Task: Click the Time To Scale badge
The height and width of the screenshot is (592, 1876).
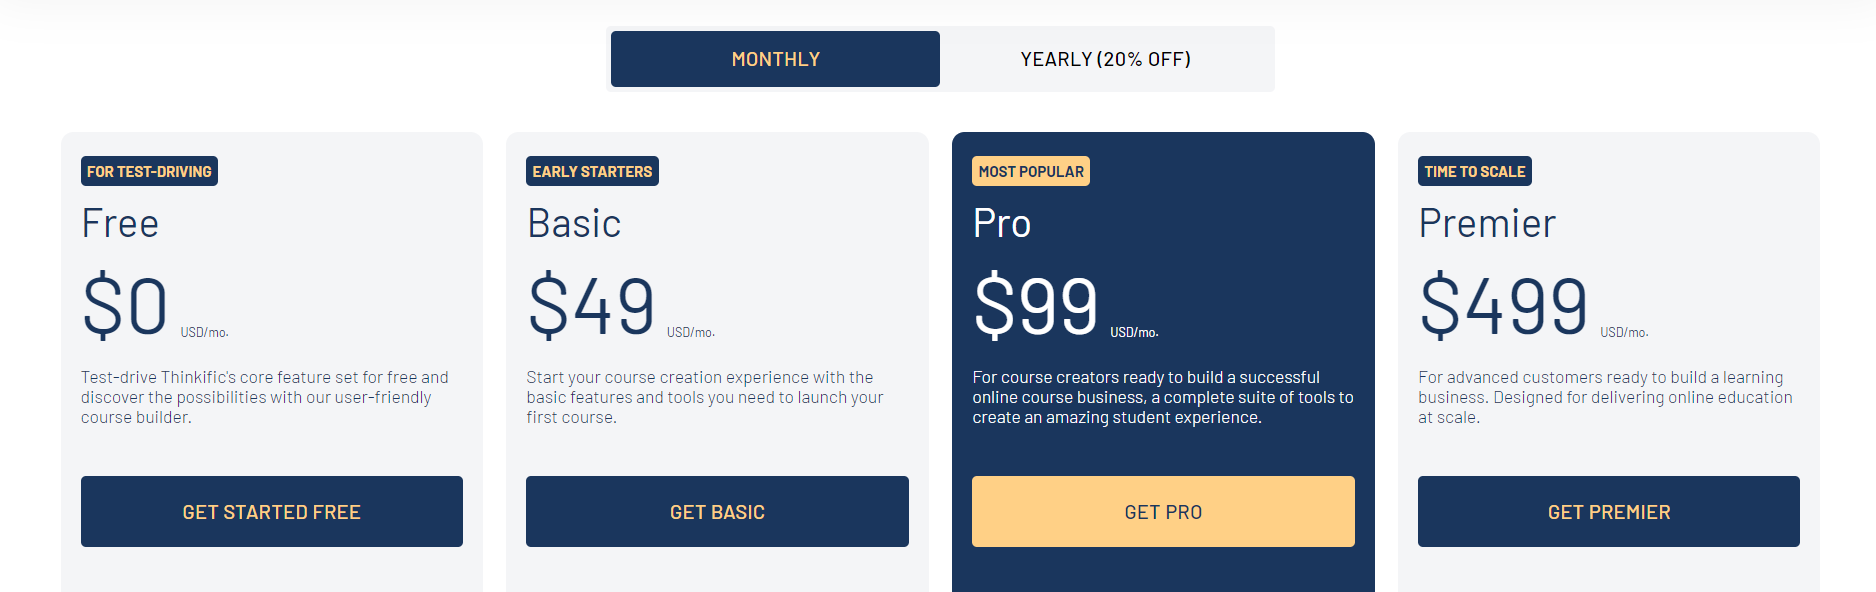Action: (1474, 171)
